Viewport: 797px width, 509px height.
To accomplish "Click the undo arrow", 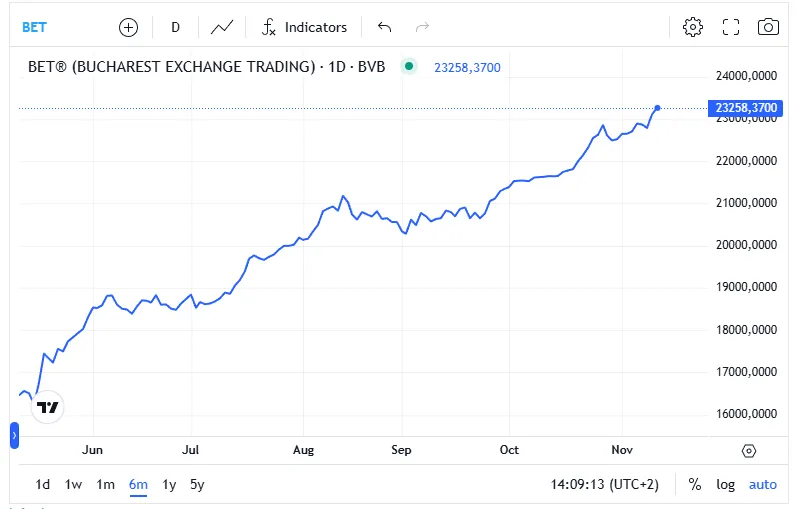I will [384, 27].
